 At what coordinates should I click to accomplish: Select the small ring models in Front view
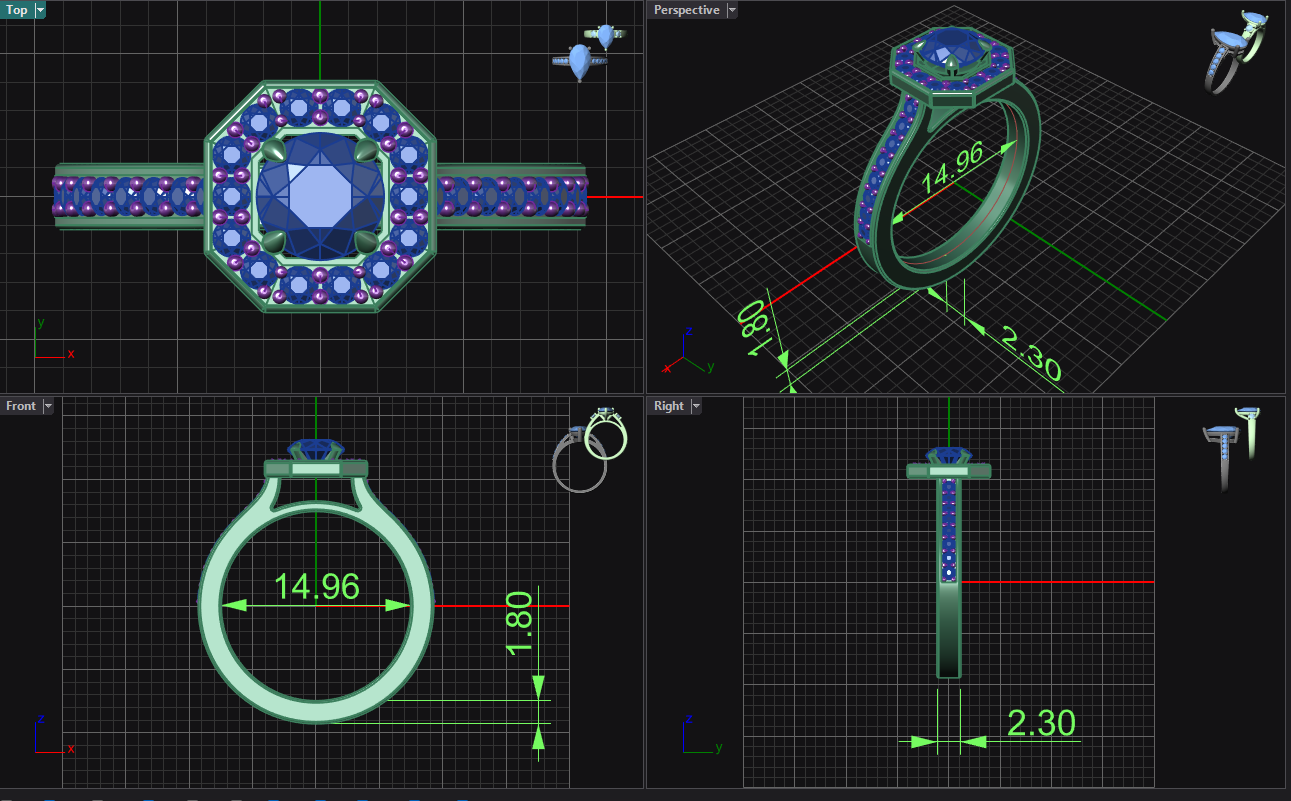[x=590, y=448]
